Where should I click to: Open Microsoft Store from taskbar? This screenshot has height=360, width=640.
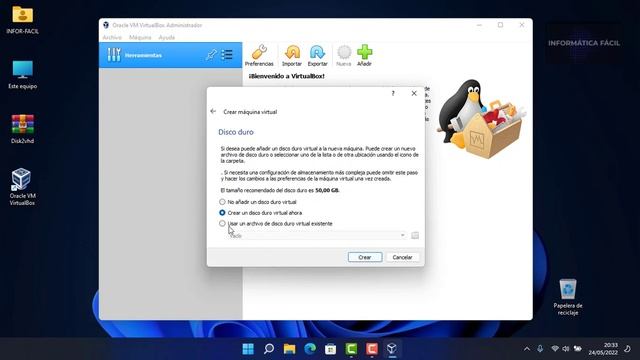click(x=331, y=349)
